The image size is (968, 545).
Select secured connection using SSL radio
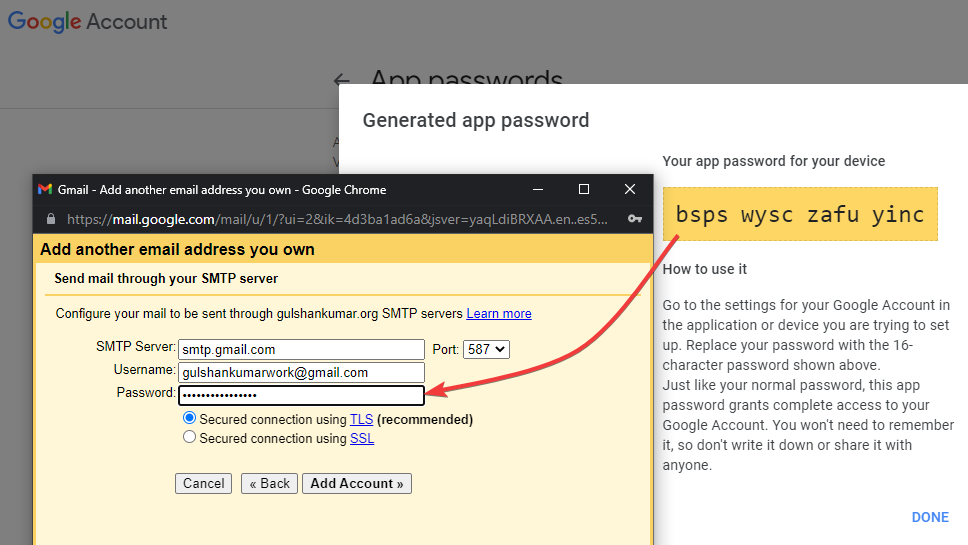(x=190, y=437)
